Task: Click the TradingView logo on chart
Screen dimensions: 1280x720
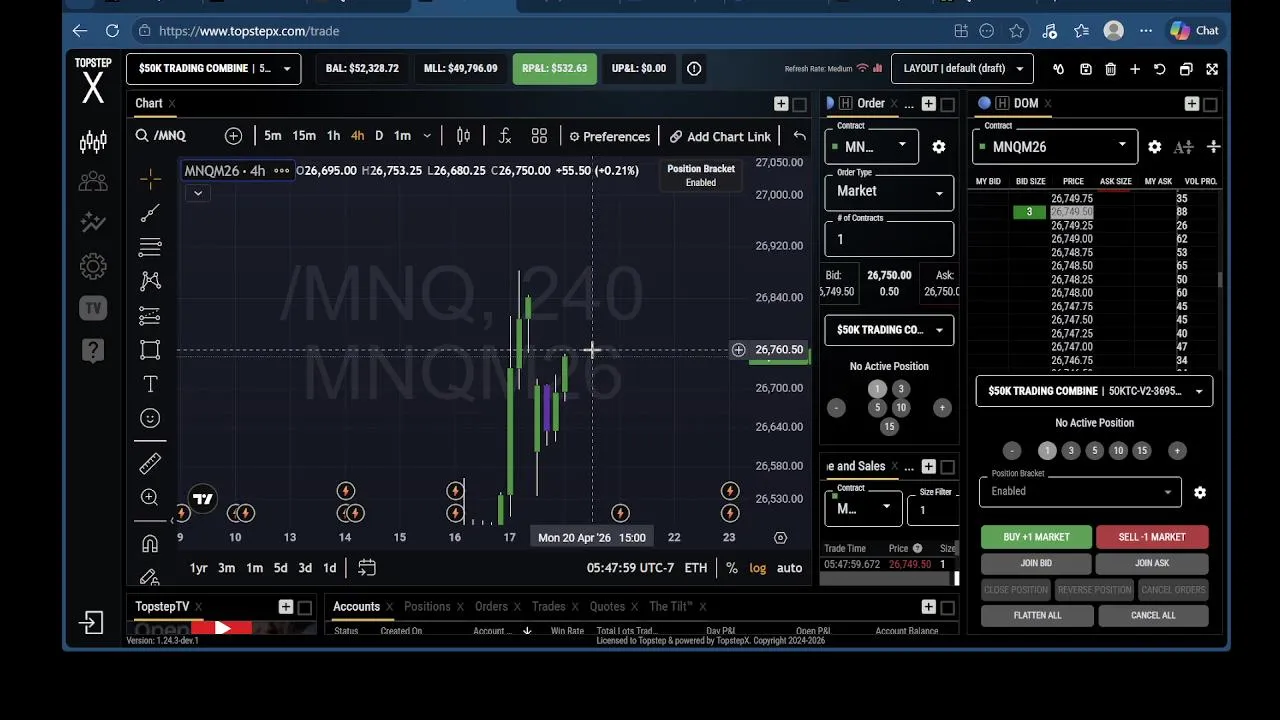Action: (x=203, y=499)
